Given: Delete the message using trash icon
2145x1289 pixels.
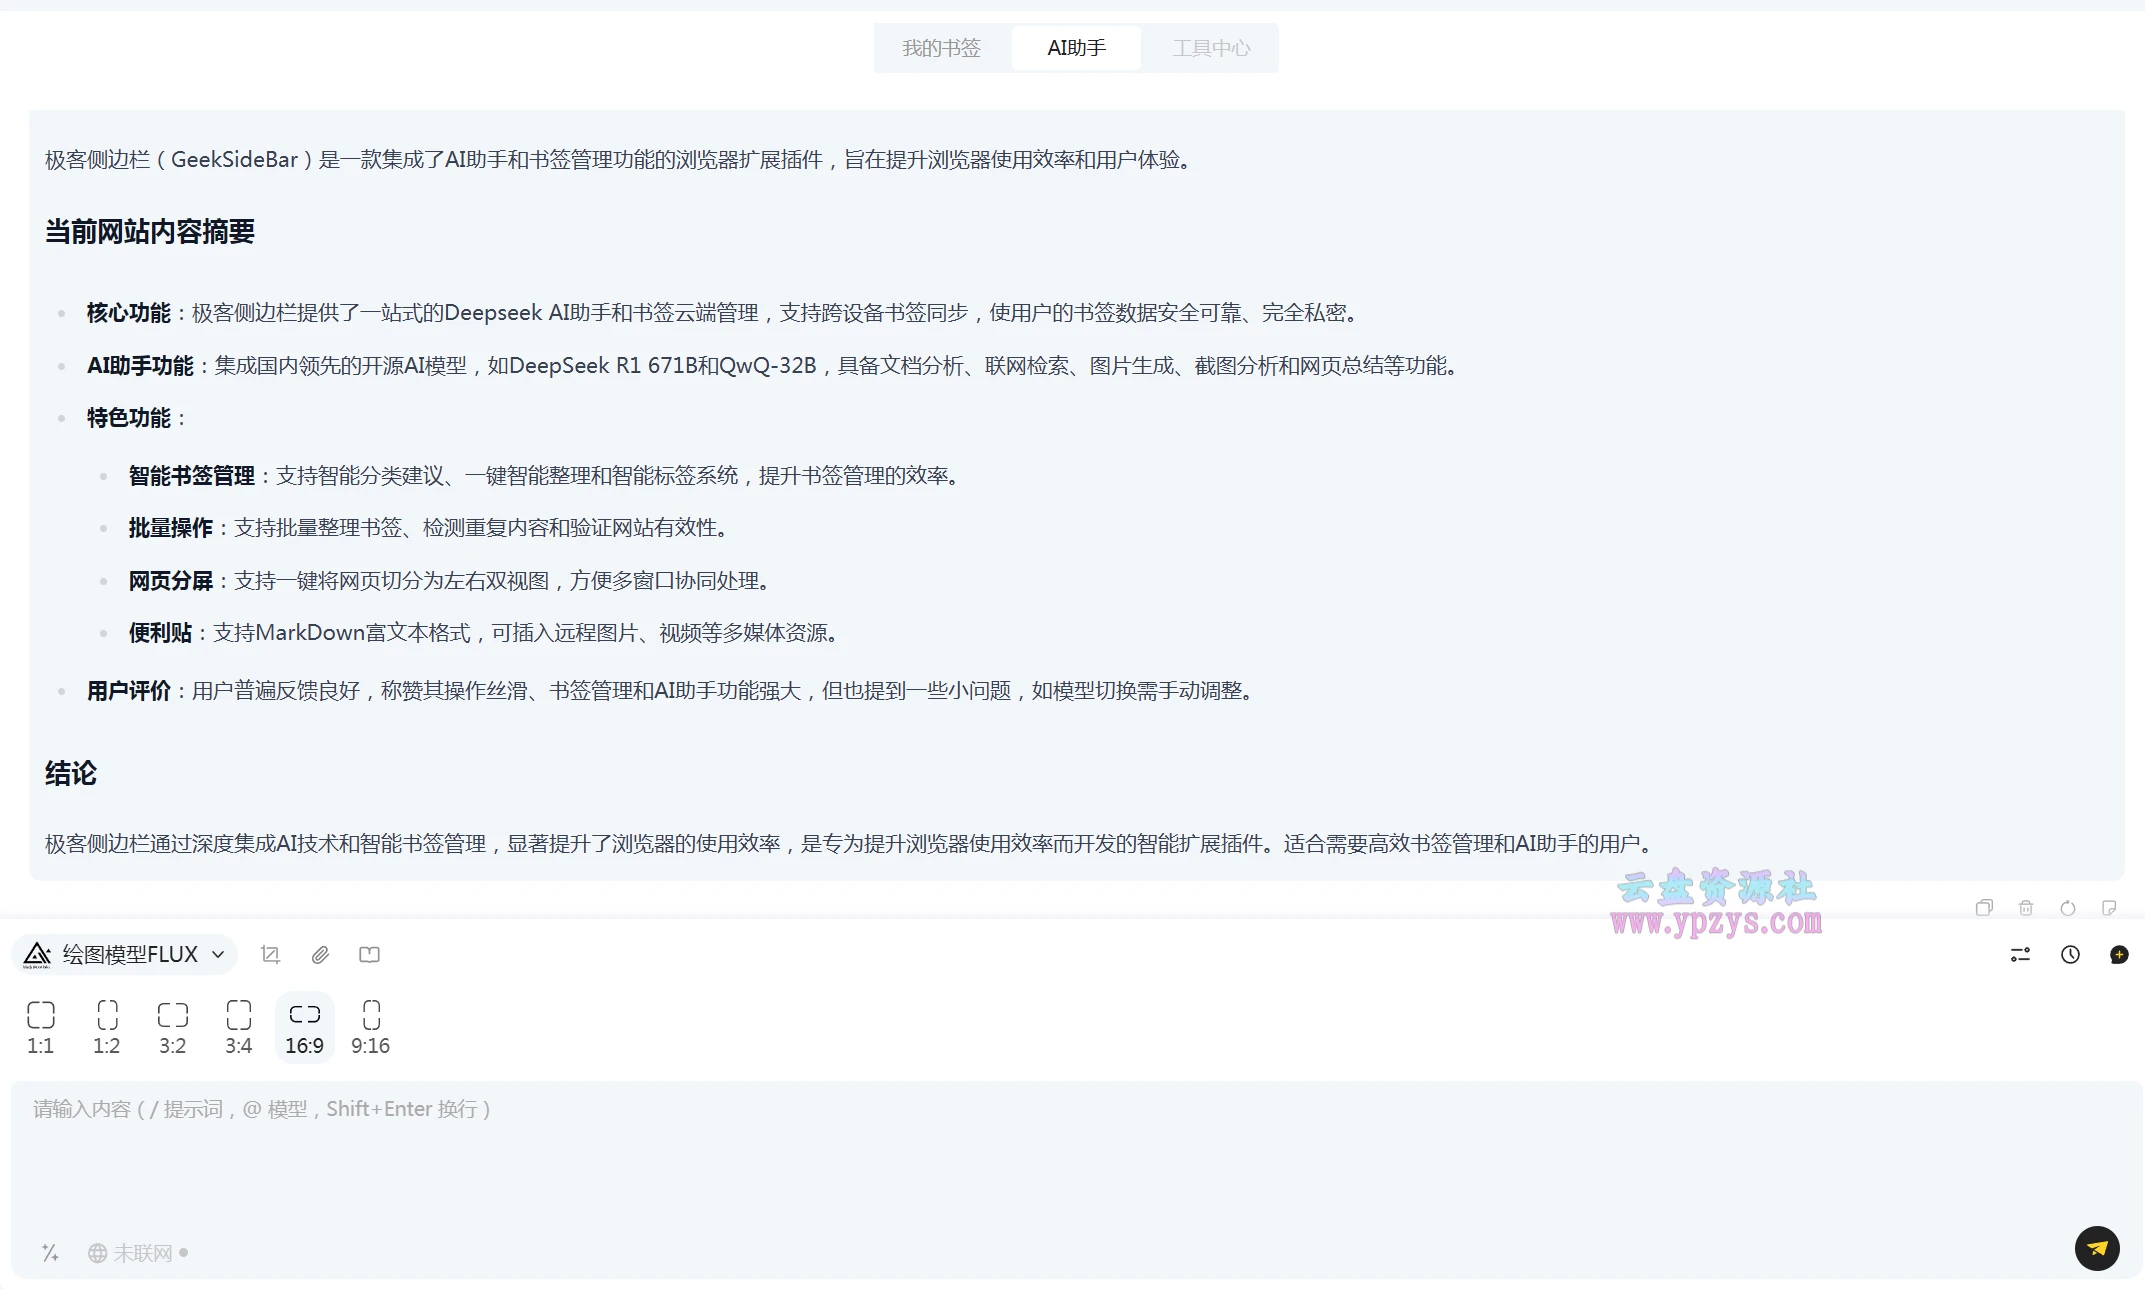Looking at the screenshot, I should [x=2026, y=908].
